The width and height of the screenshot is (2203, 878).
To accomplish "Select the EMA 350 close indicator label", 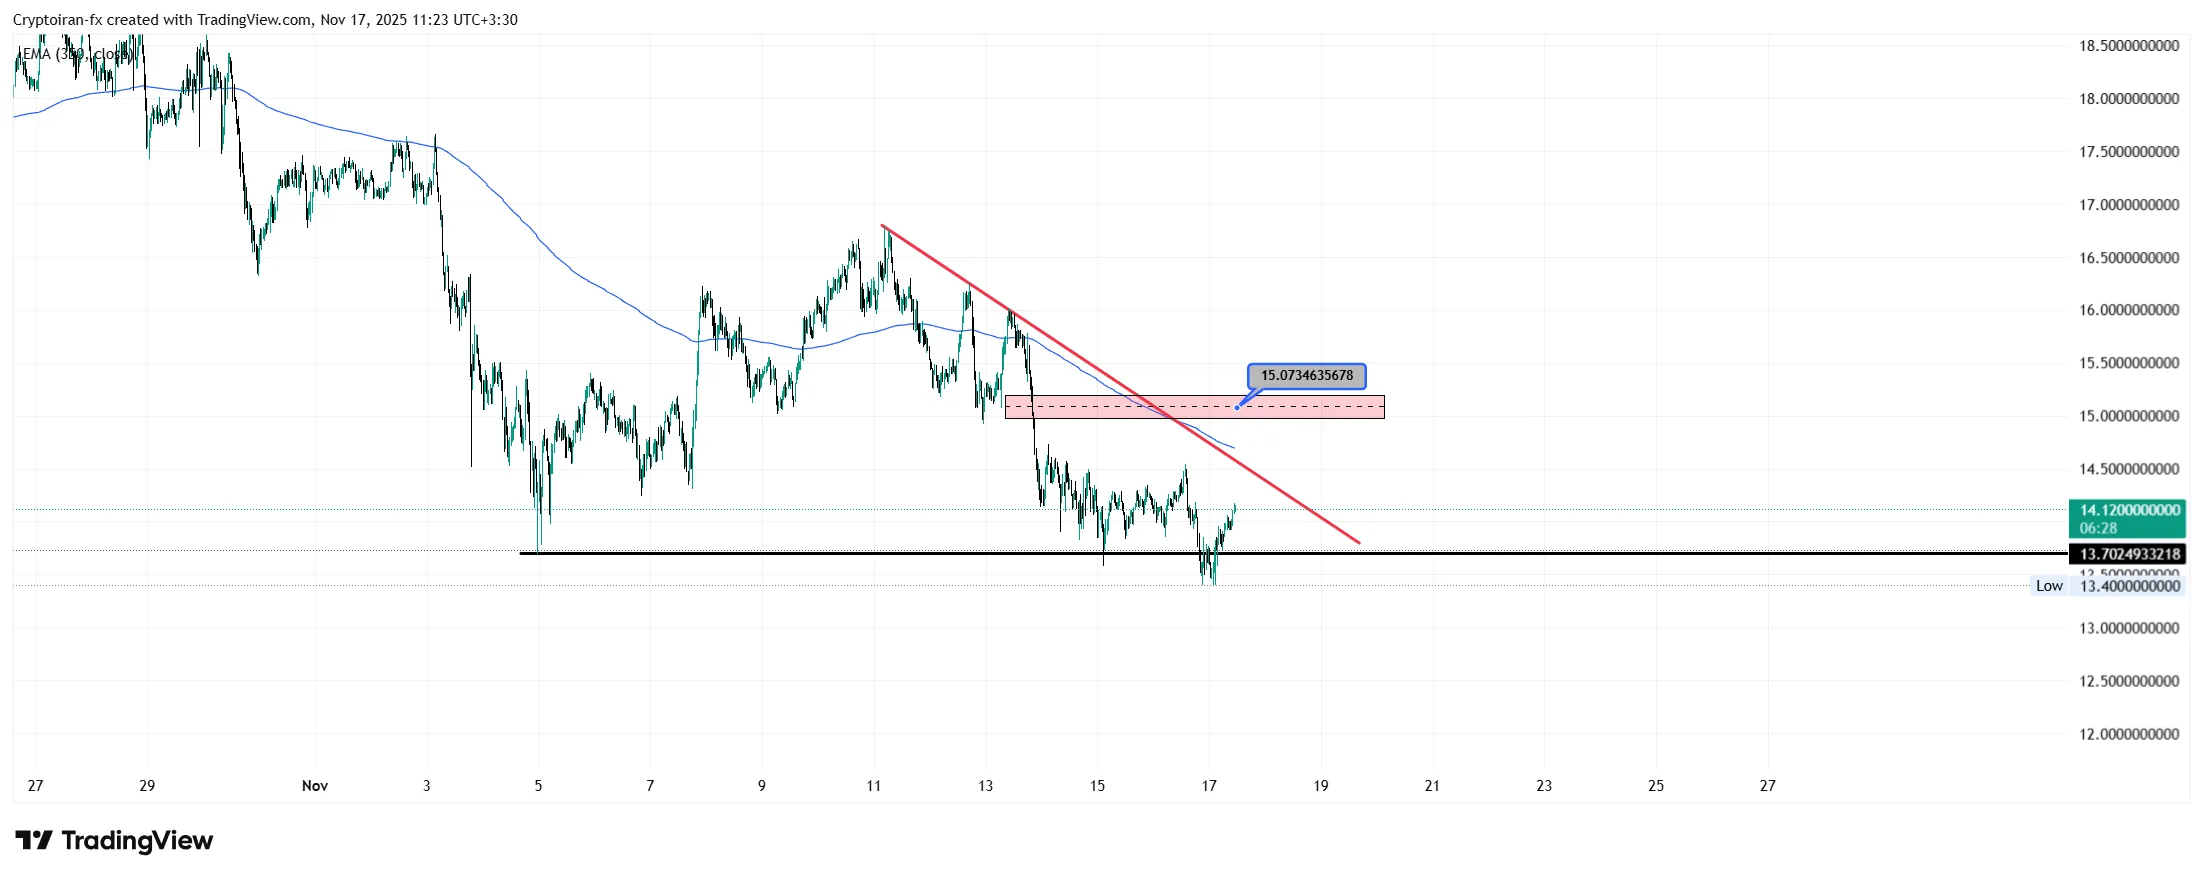I will (75, 54).
